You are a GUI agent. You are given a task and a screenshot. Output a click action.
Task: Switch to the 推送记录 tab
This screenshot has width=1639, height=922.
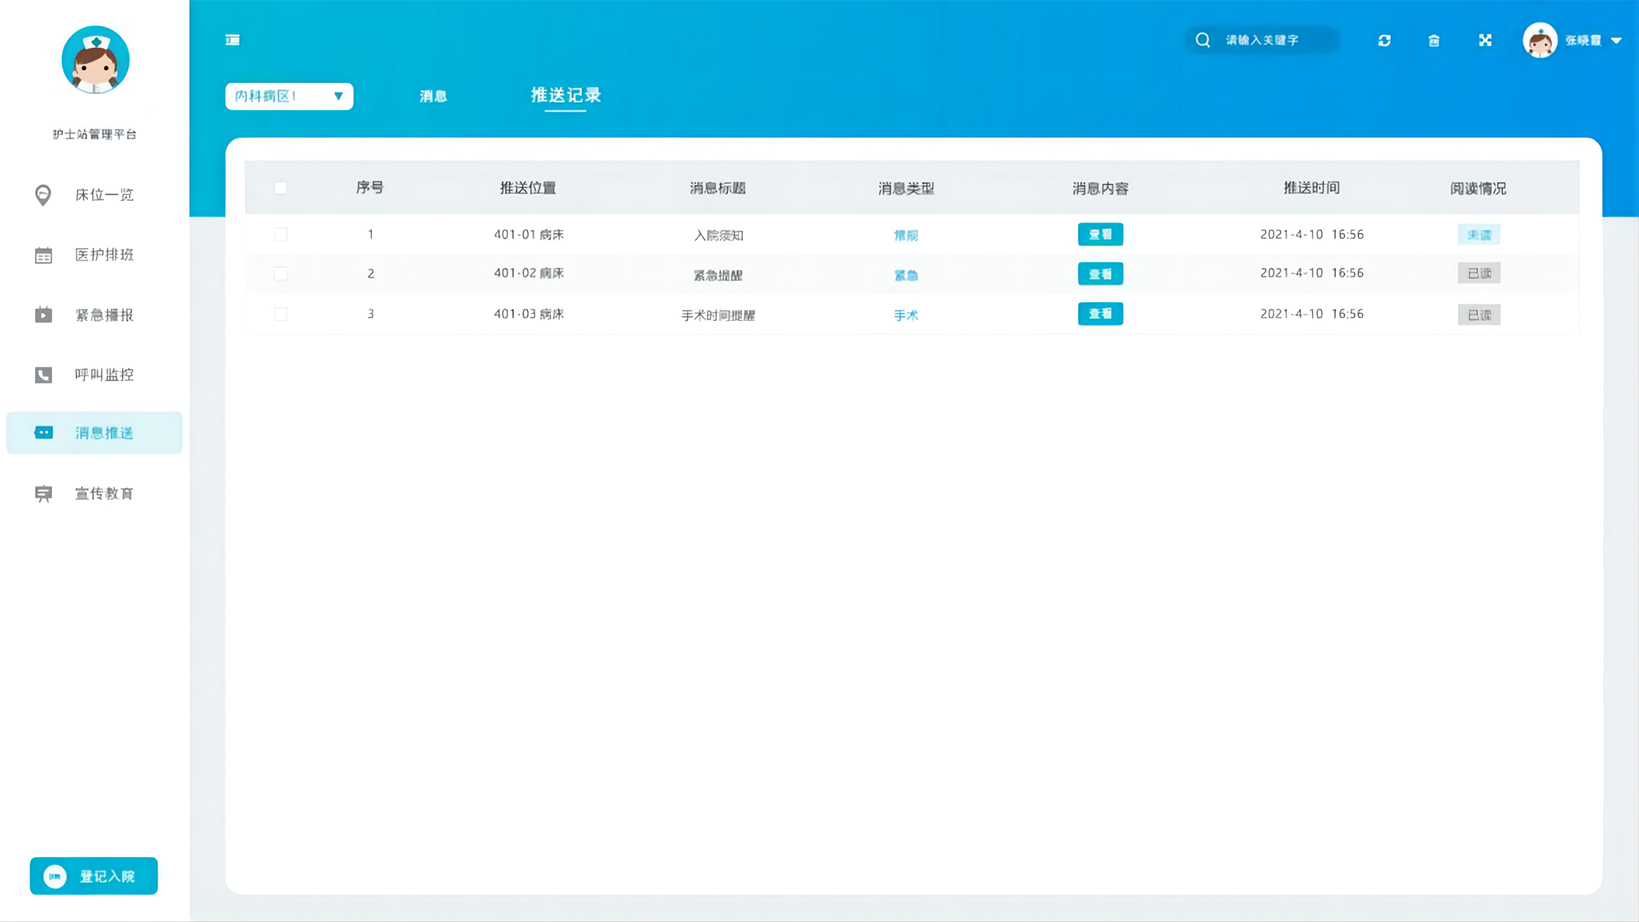tap(566, 95)
